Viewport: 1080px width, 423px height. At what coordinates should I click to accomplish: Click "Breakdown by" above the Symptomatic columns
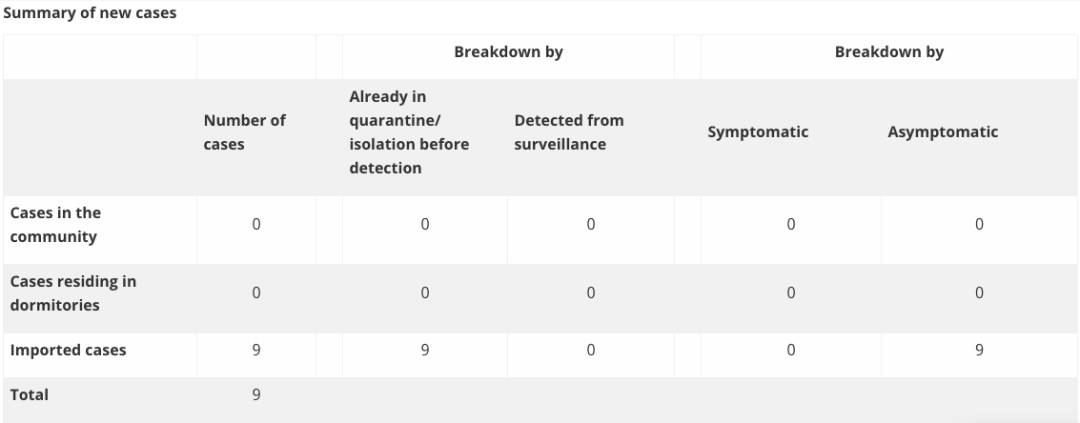click(889, 52)
